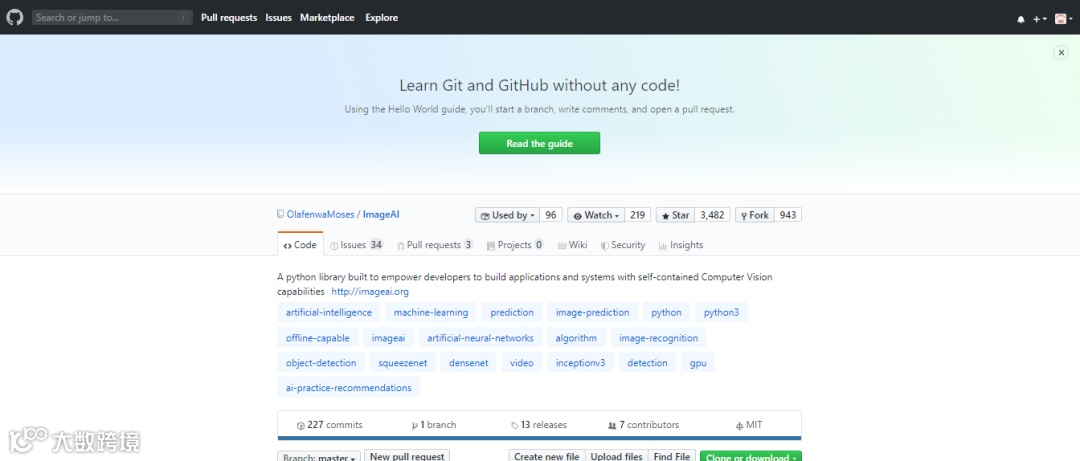Select the densenet topic tag
The width and height of the screenshot is (1080, 461).
(x=468, y=362)
